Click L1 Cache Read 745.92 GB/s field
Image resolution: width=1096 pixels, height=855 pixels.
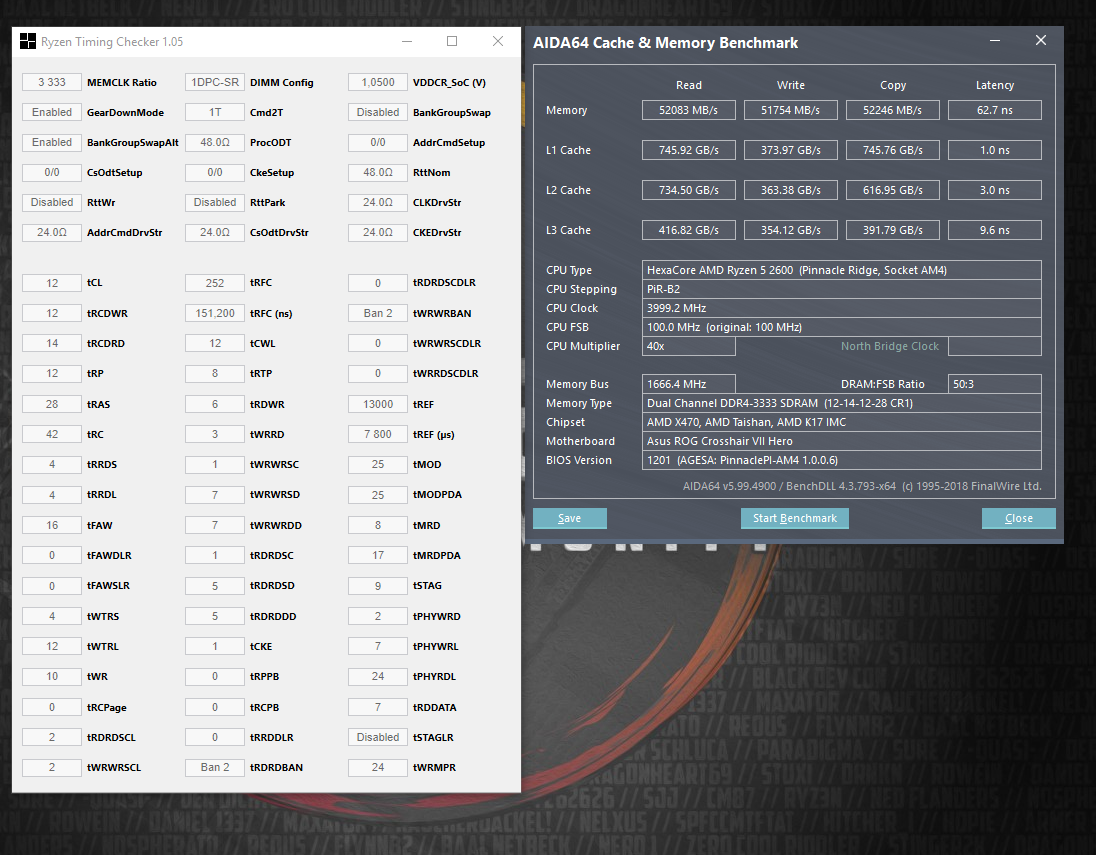pos(688,150)
